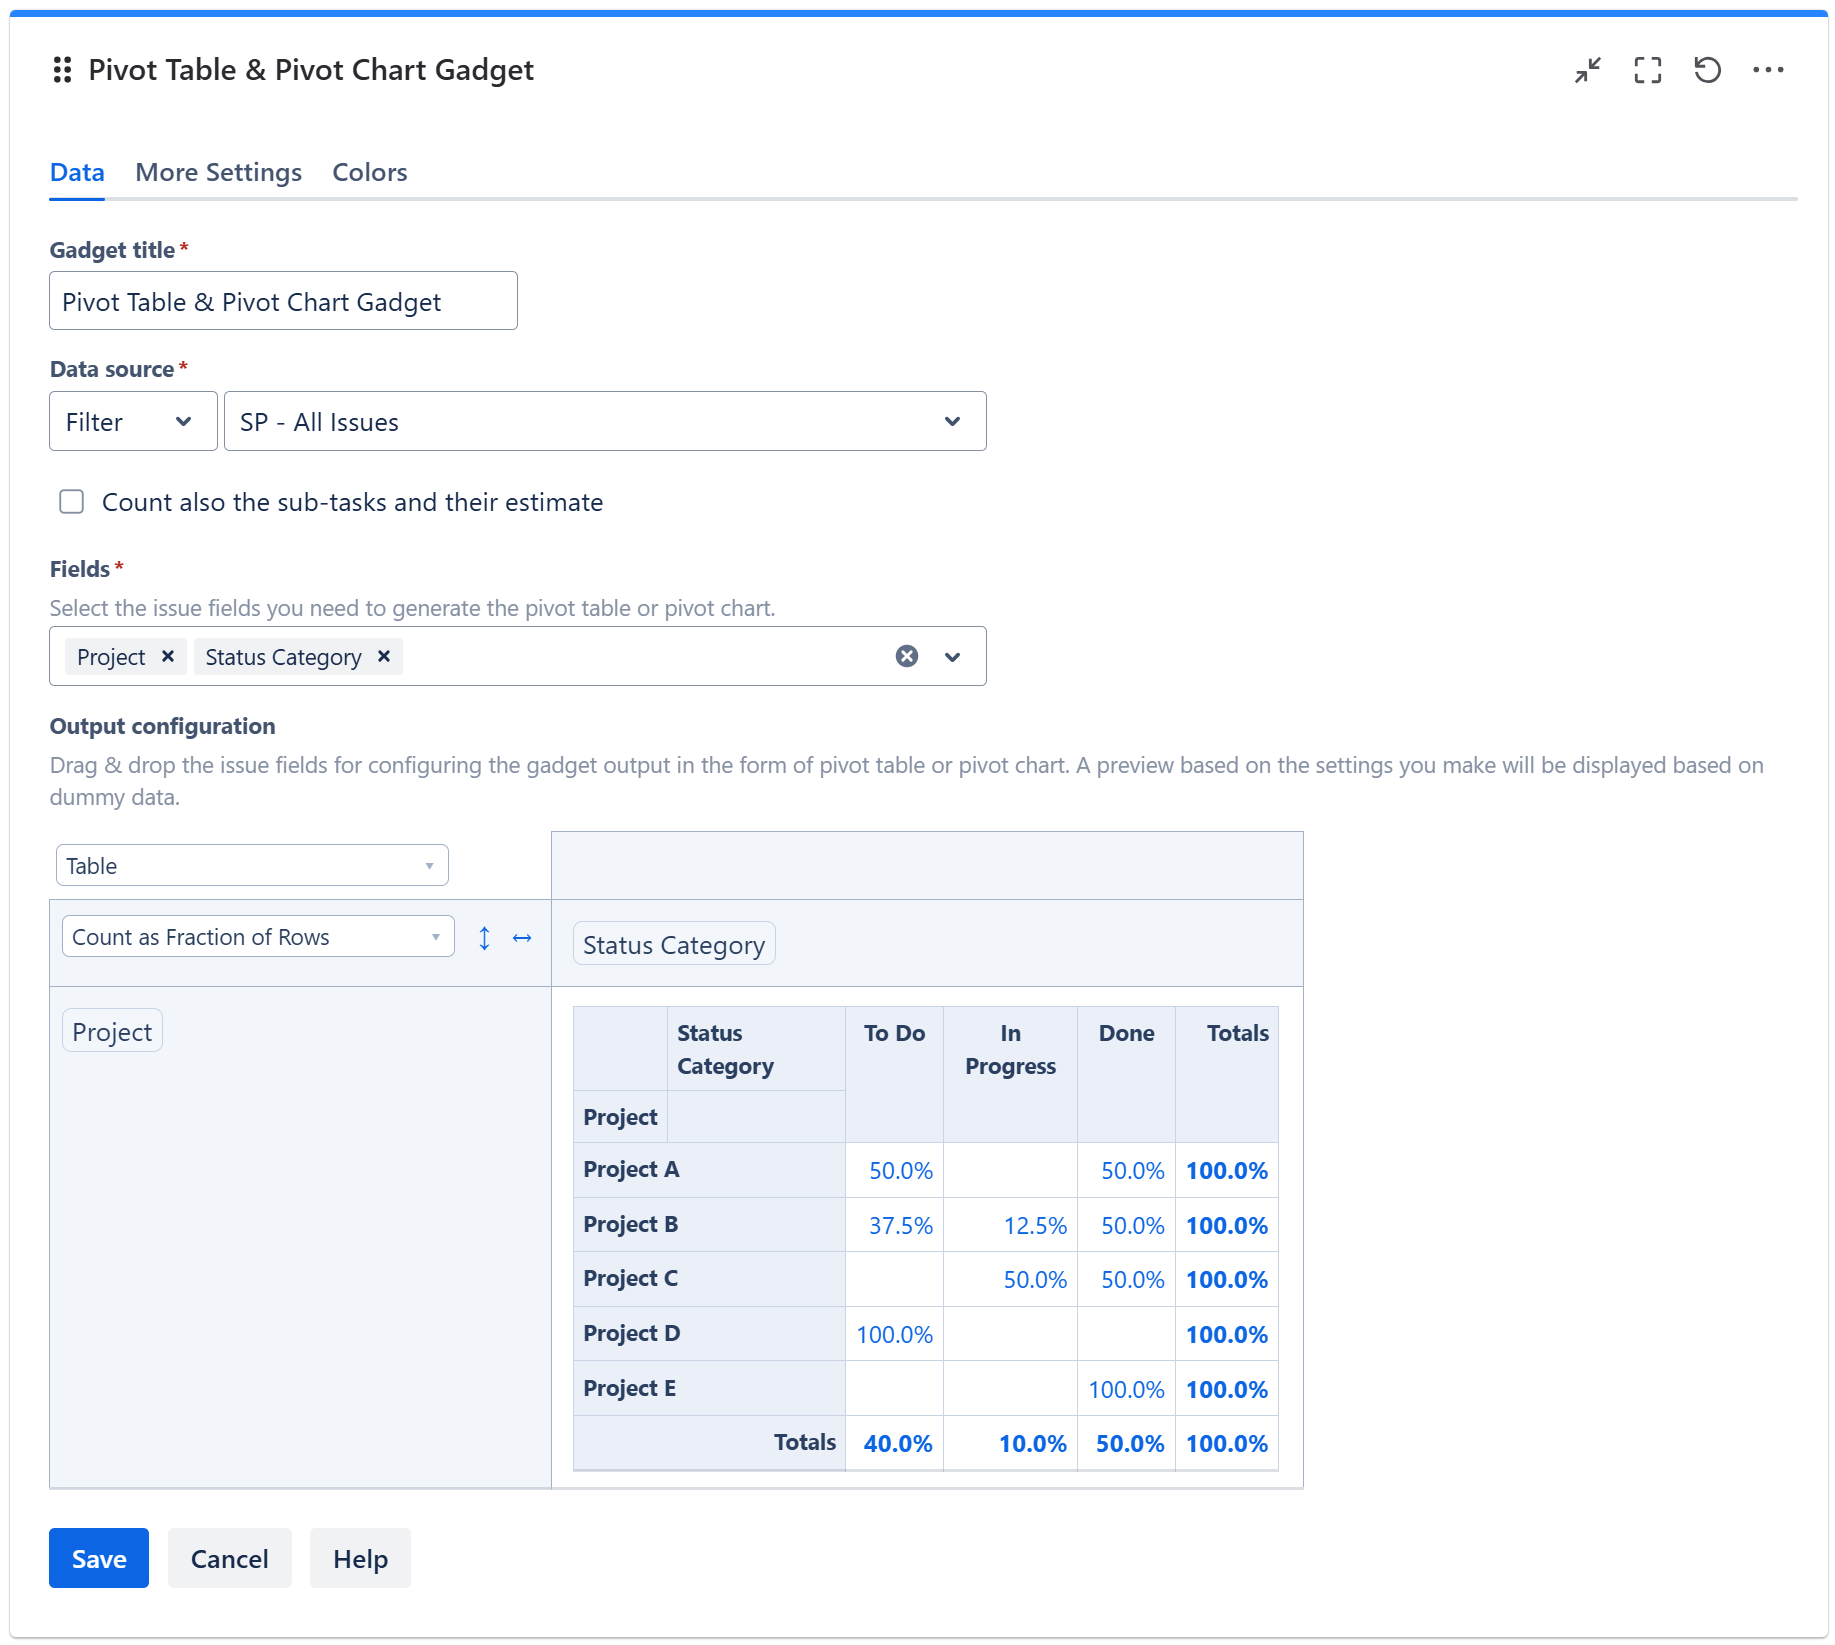Refresh the gadget with reload icon
Screen dimensions: 1835x1645
click(1707, 70)
